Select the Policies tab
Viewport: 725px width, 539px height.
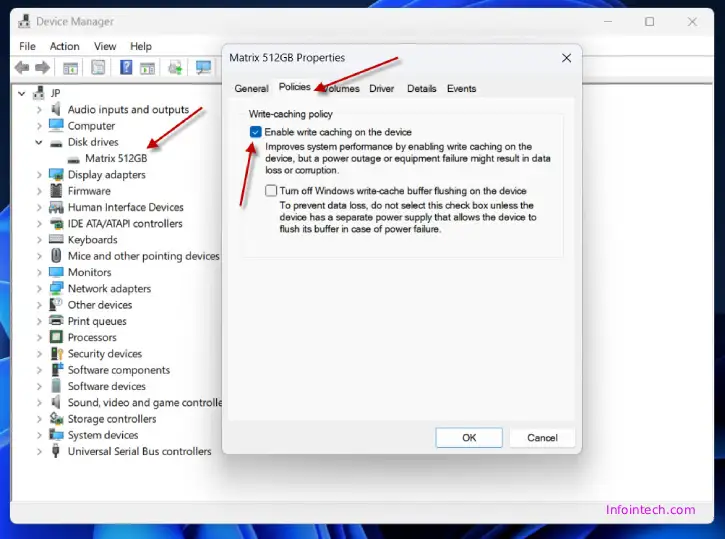pyautogui.click(x=295, y=87)
